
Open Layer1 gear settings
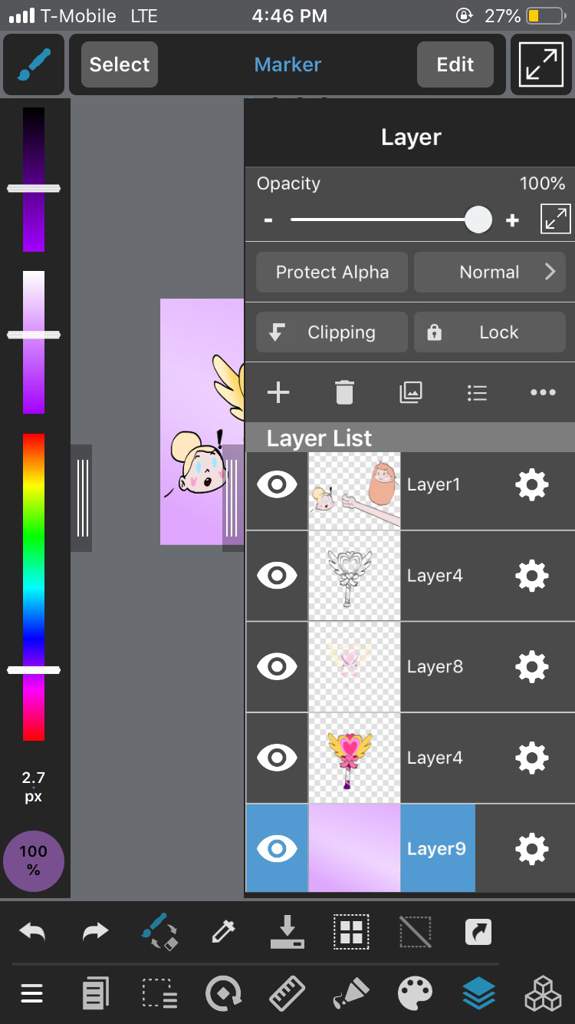click(x=532, y=485)
